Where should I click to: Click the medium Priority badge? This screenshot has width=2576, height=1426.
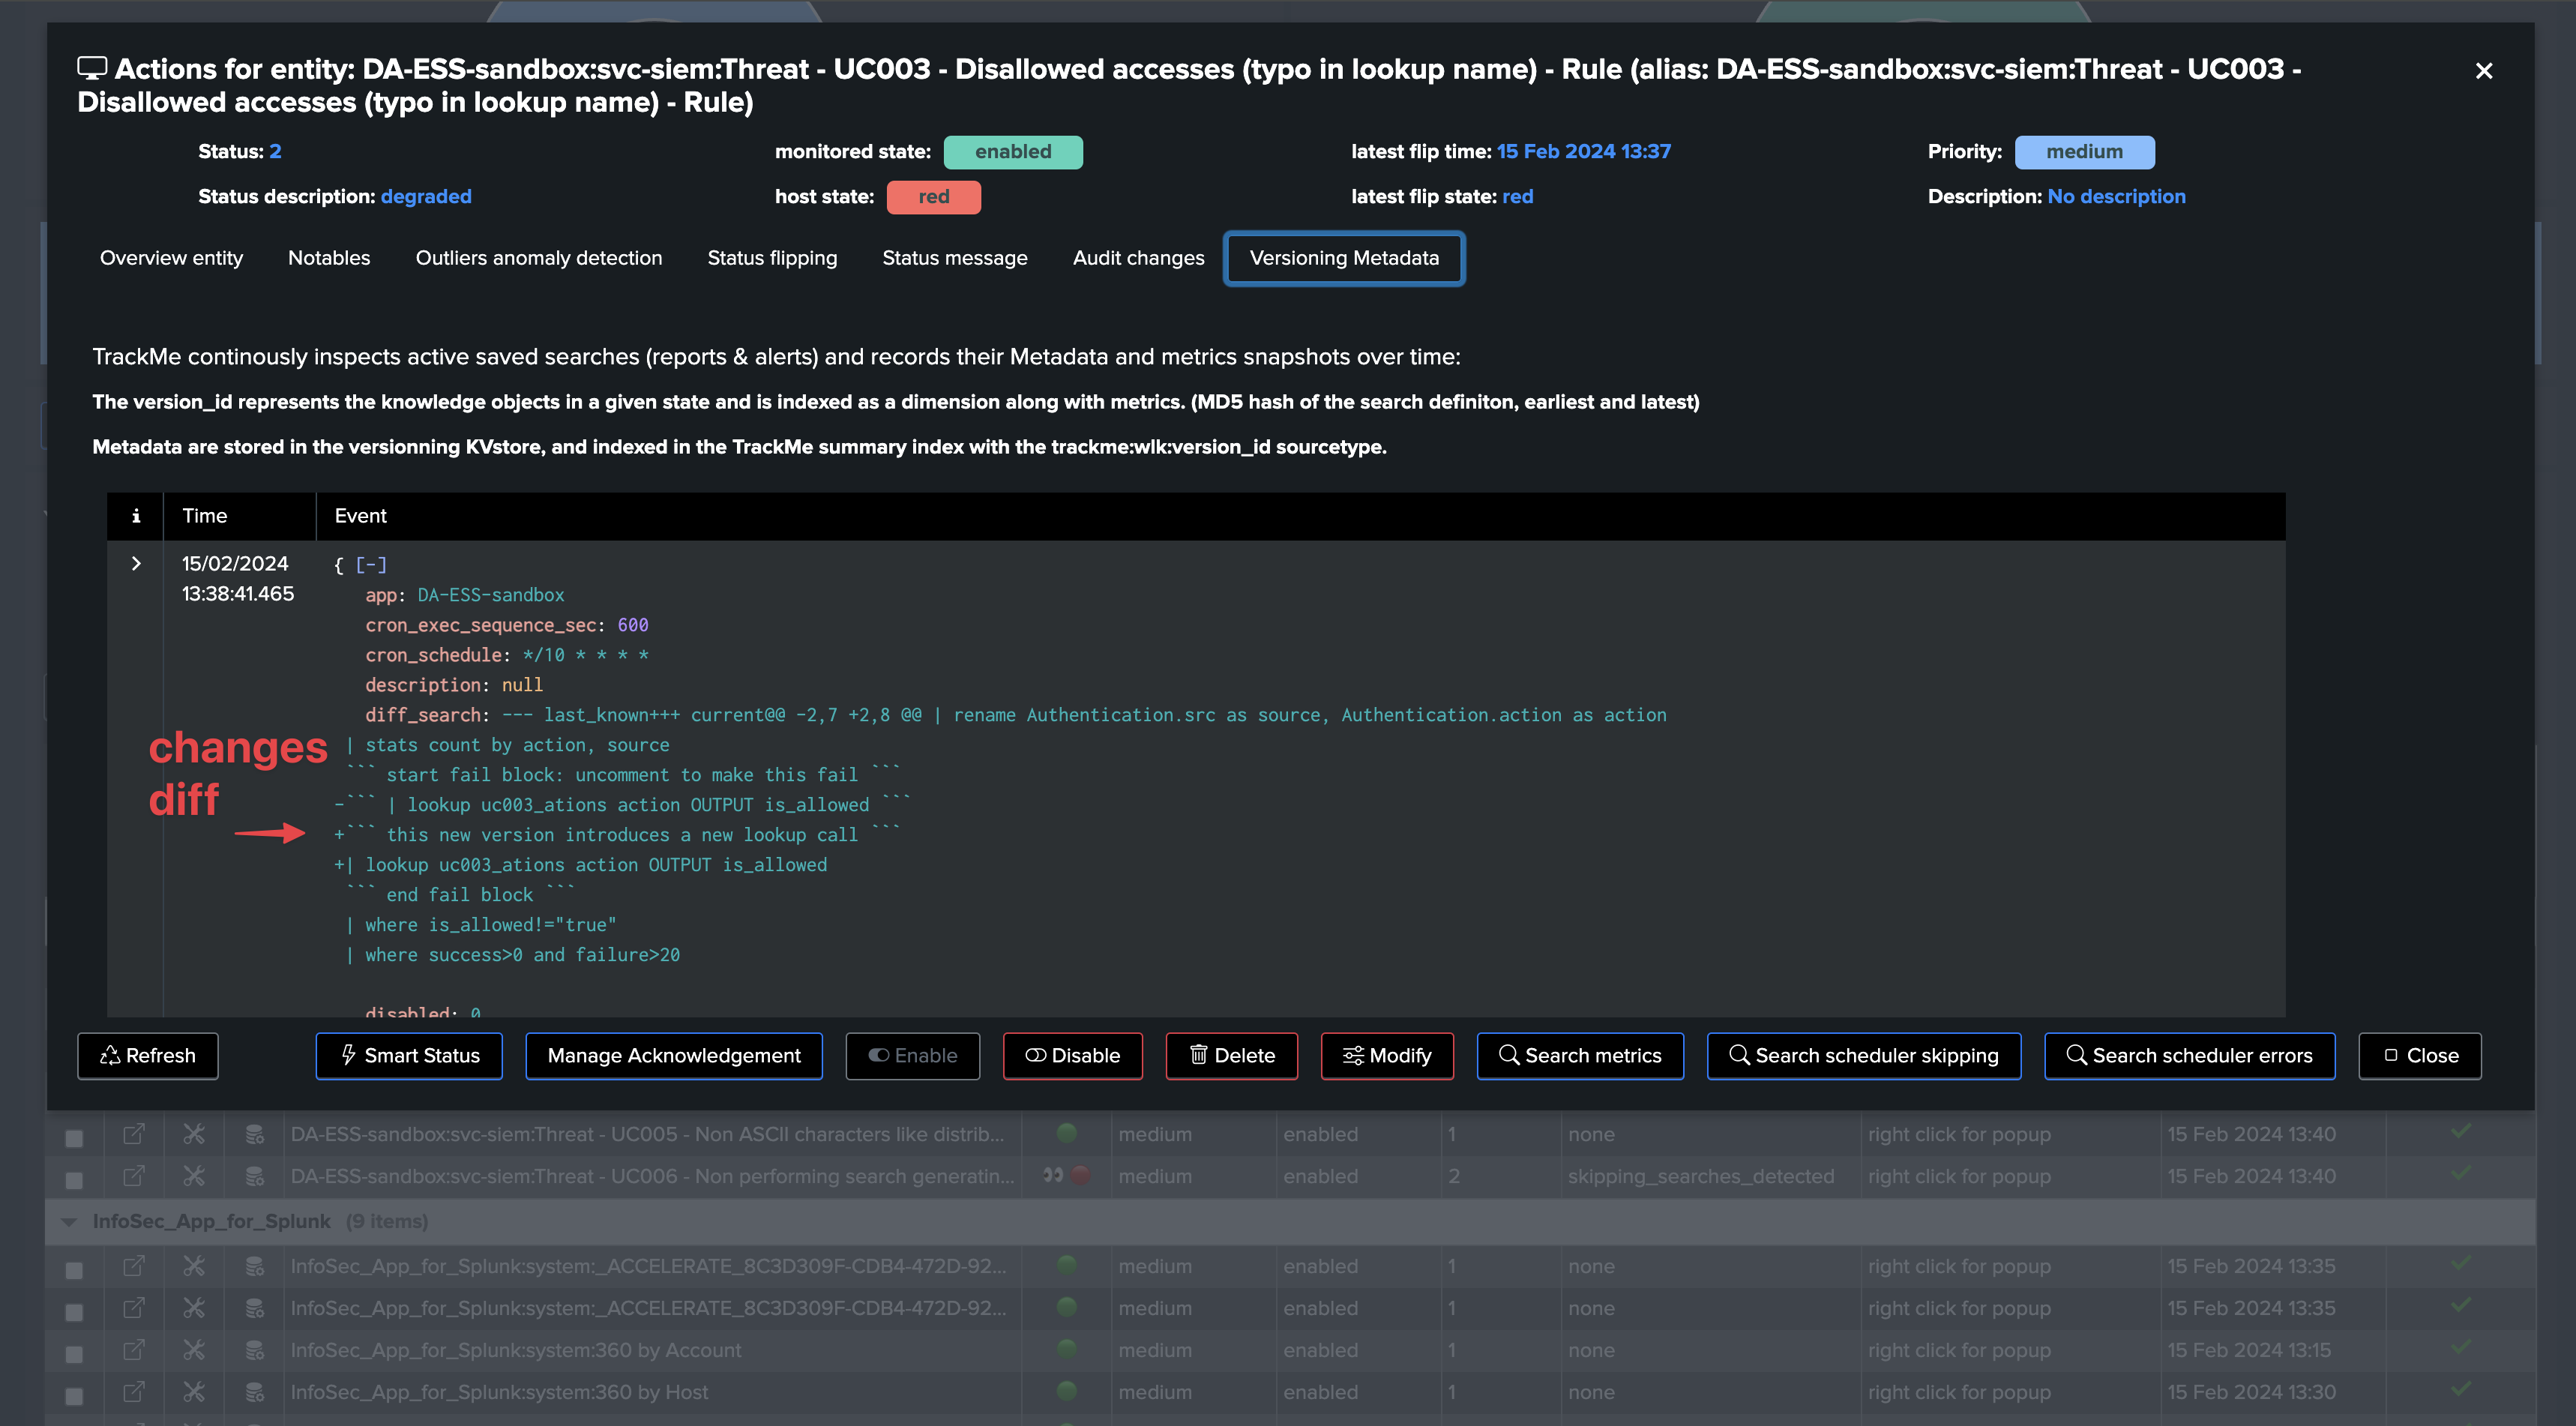[x=2084, y=152]
